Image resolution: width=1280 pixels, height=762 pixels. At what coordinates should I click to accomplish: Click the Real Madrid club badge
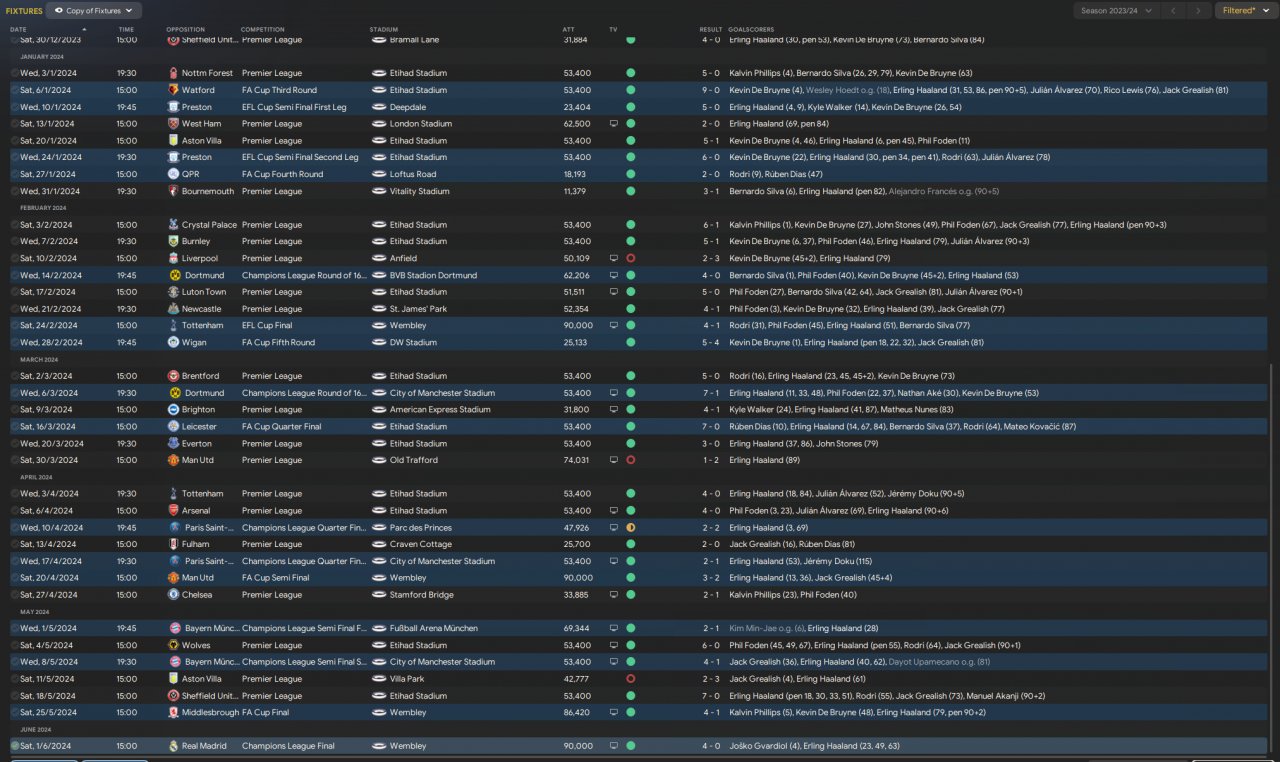[174, 746]
